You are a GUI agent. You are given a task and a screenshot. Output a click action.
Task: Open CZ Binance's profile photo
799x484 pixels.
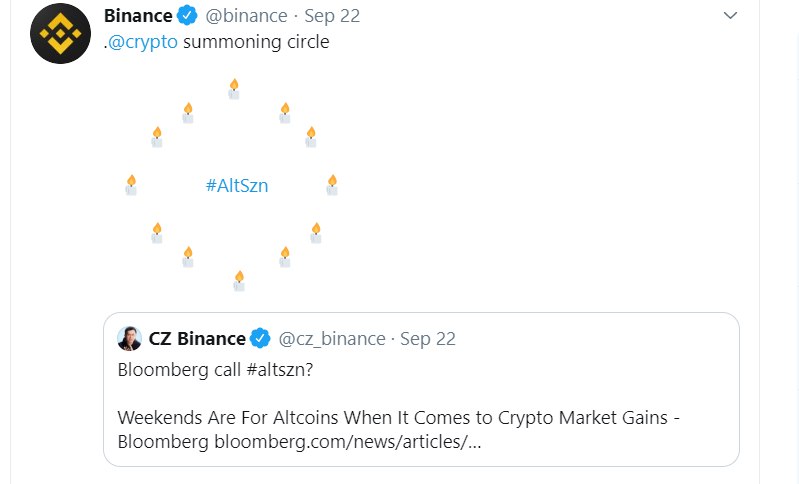(129, 338)
